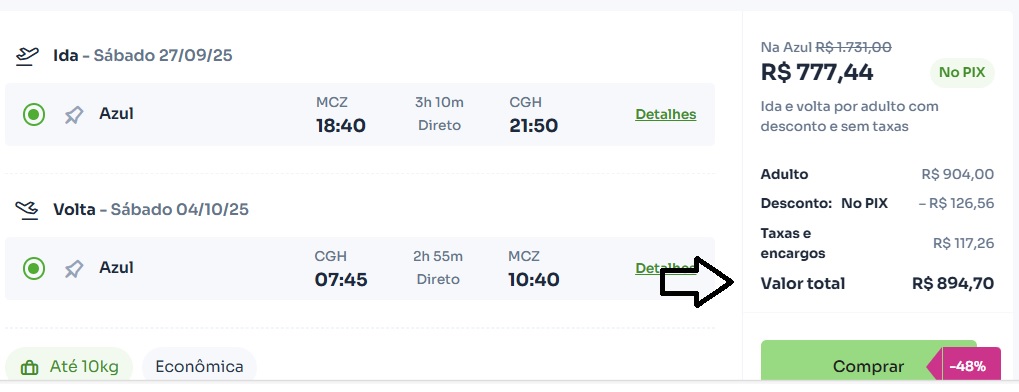Viewport: 1019px width, 392px height.
Task: Select the return Azul flight radio button
Action: pyautogui.click(x=34, y=268)
